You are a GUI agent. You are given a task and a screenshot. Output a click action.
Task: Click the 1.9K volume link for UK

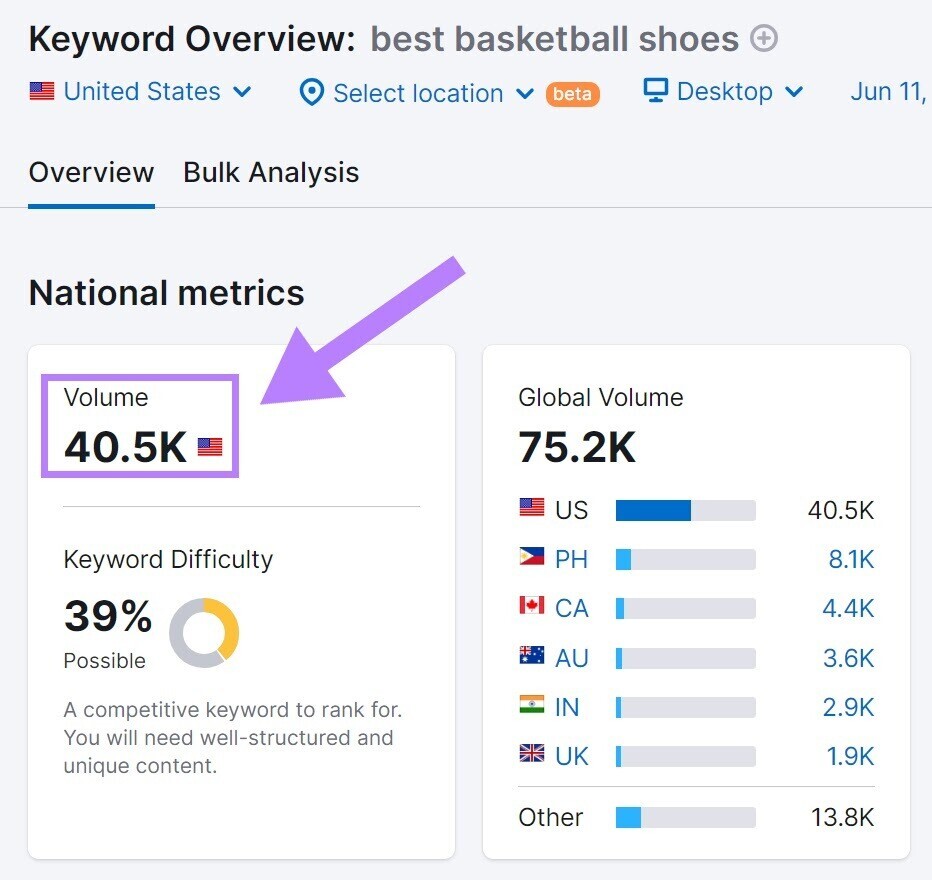point(851,756)
